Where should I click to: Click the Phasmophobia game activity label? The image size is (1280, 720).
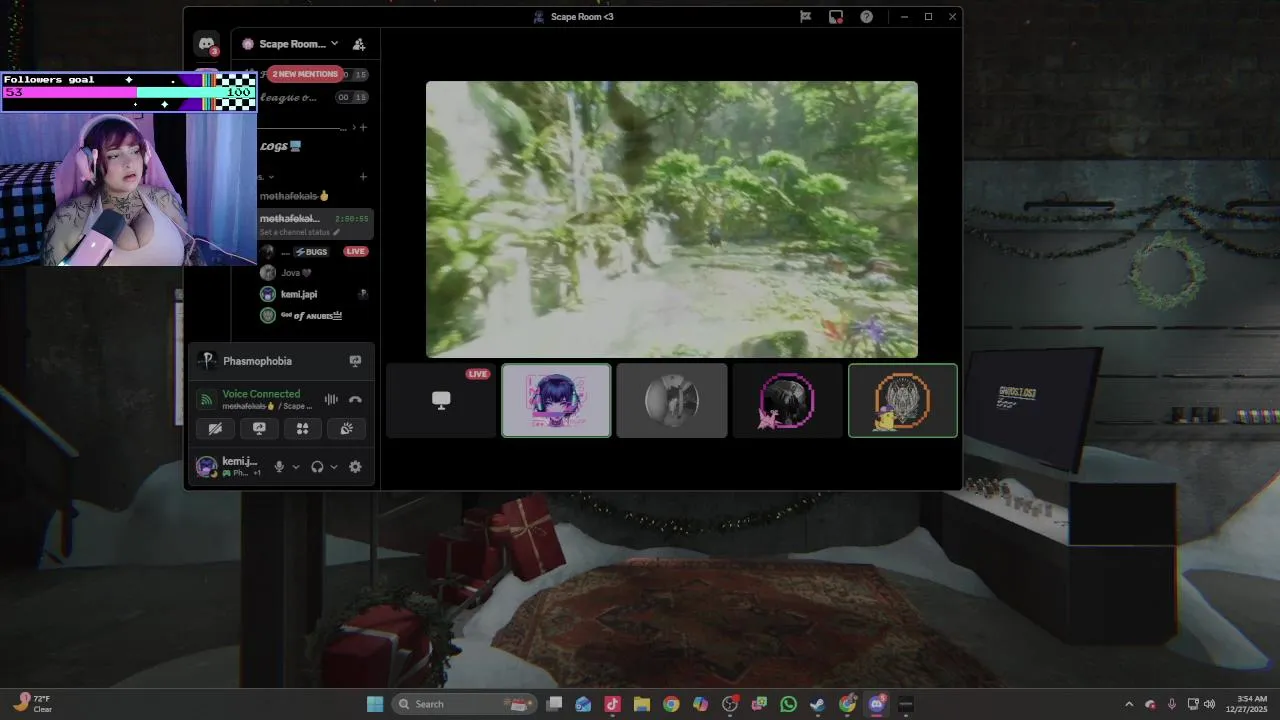click(x=257, y=361)
